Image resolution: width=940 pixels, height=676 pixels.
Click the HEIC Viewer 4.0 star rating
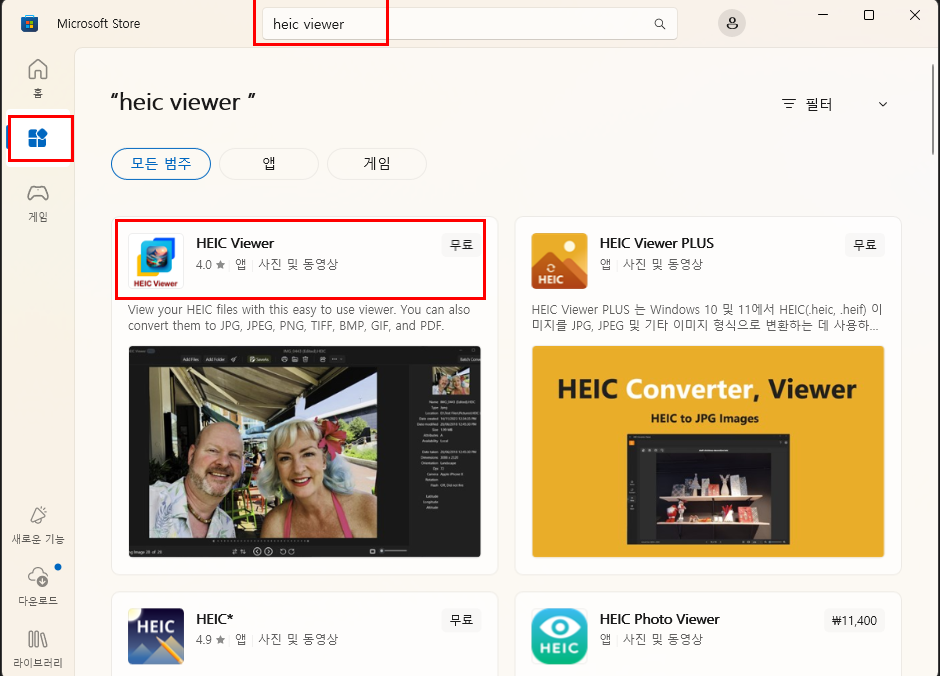coord(210,264)
